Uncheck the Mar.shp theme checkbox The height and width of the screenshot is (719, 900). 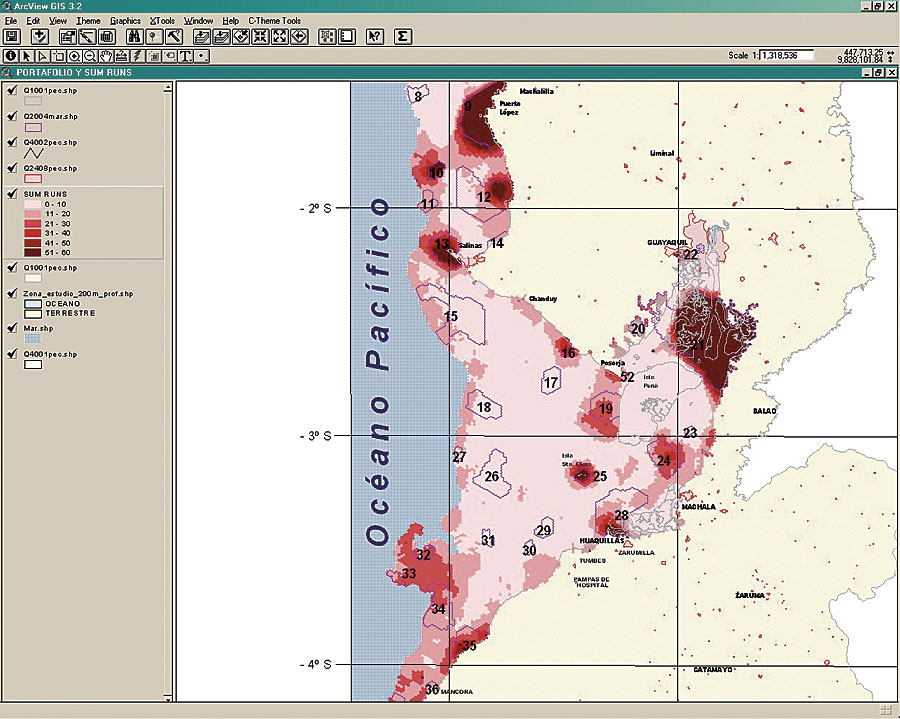pos(12,327)
